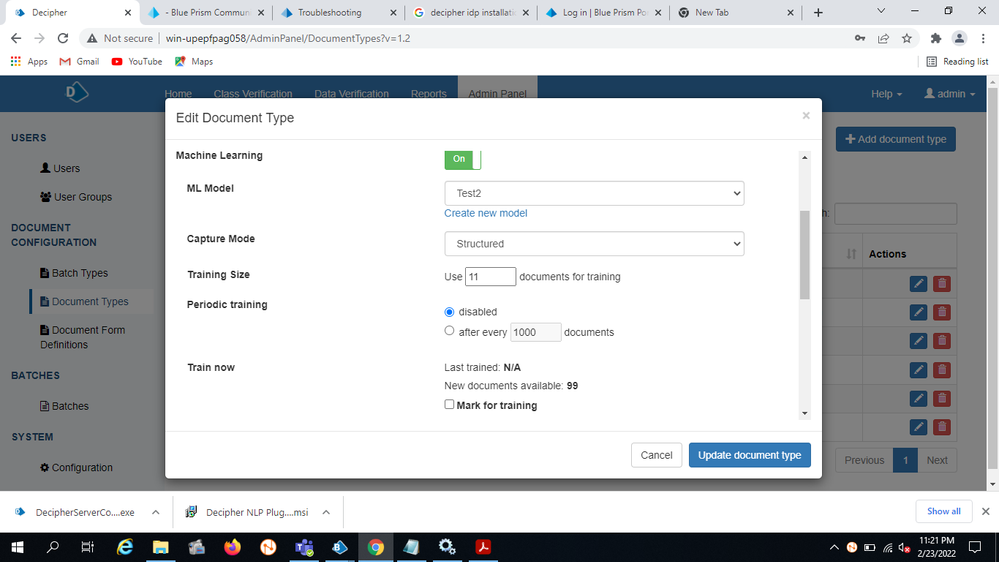Image resolution: width=999 pixels, height=562 pixels.
Task: Open the Data Verification nav tab
Action: [351, 94]
